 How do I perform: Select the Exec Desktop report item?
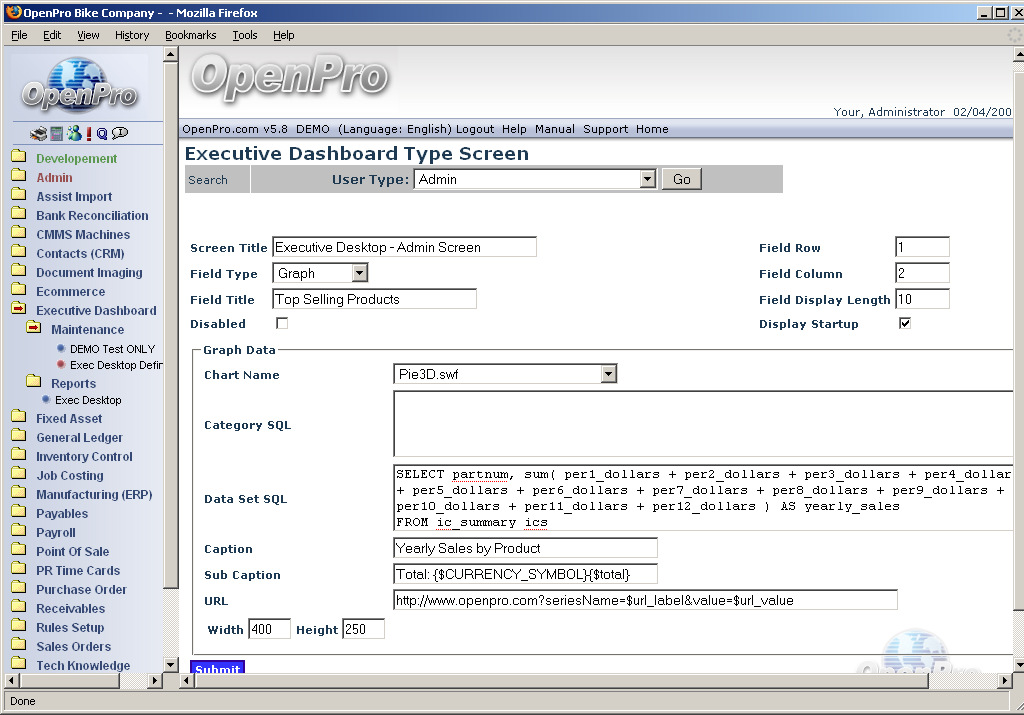click(88, 400)
